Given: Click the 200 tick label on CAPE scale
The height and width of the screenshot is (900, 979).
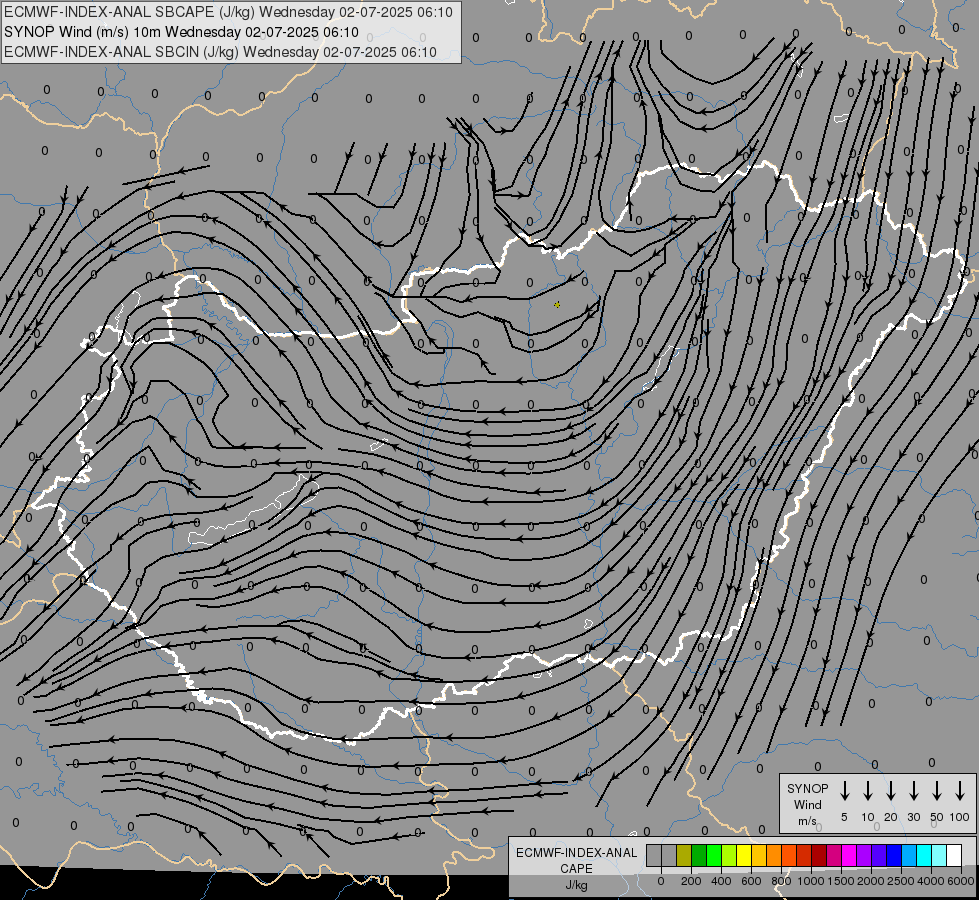Looking at the screenshot, I should coord(691,881).
